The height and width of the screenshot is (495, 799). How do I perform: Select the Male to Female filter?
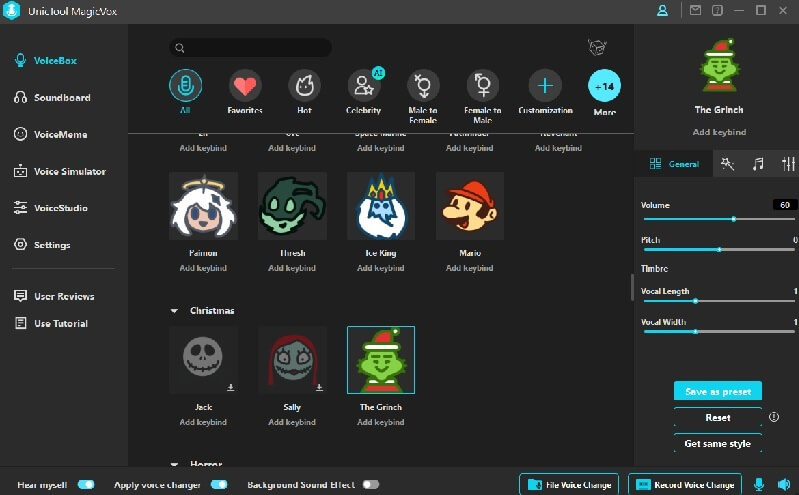point(424,87)
